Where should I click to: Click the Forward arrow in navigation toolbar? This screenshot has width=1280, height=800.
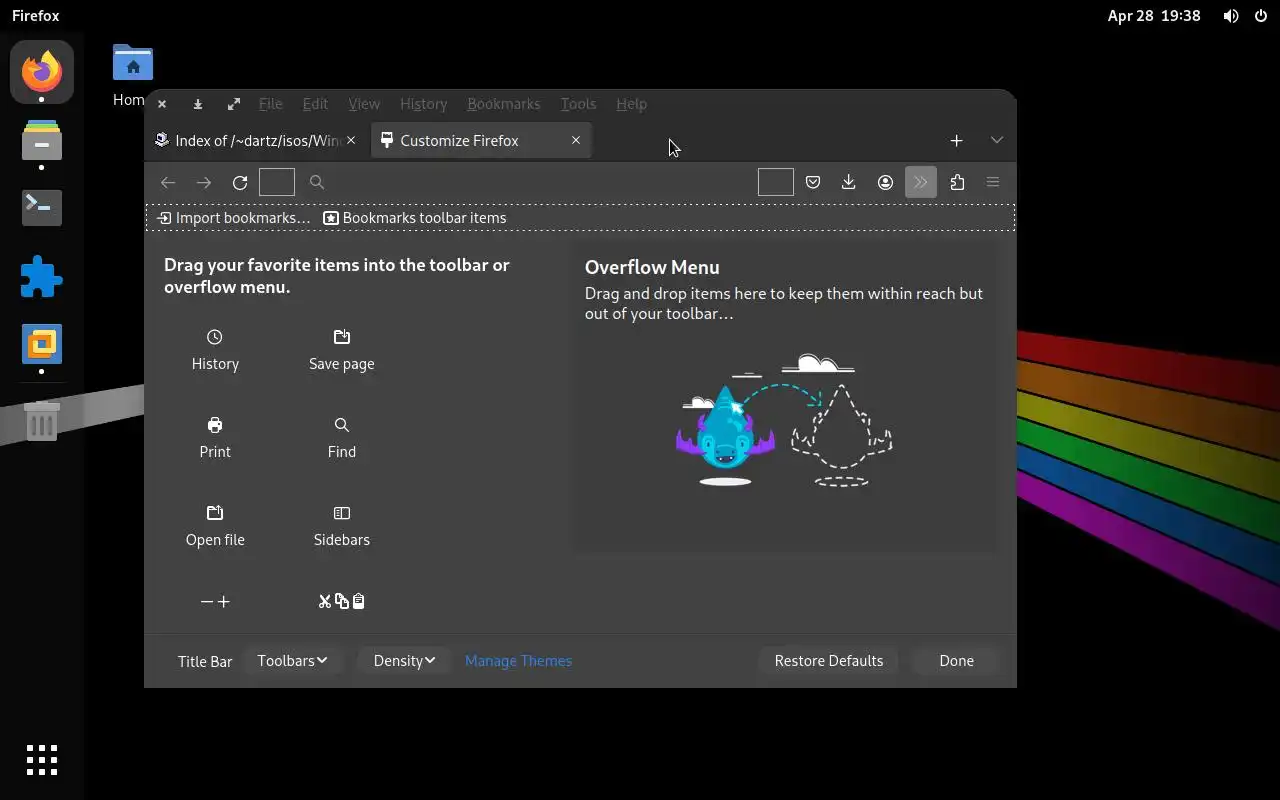click(204, 182)
